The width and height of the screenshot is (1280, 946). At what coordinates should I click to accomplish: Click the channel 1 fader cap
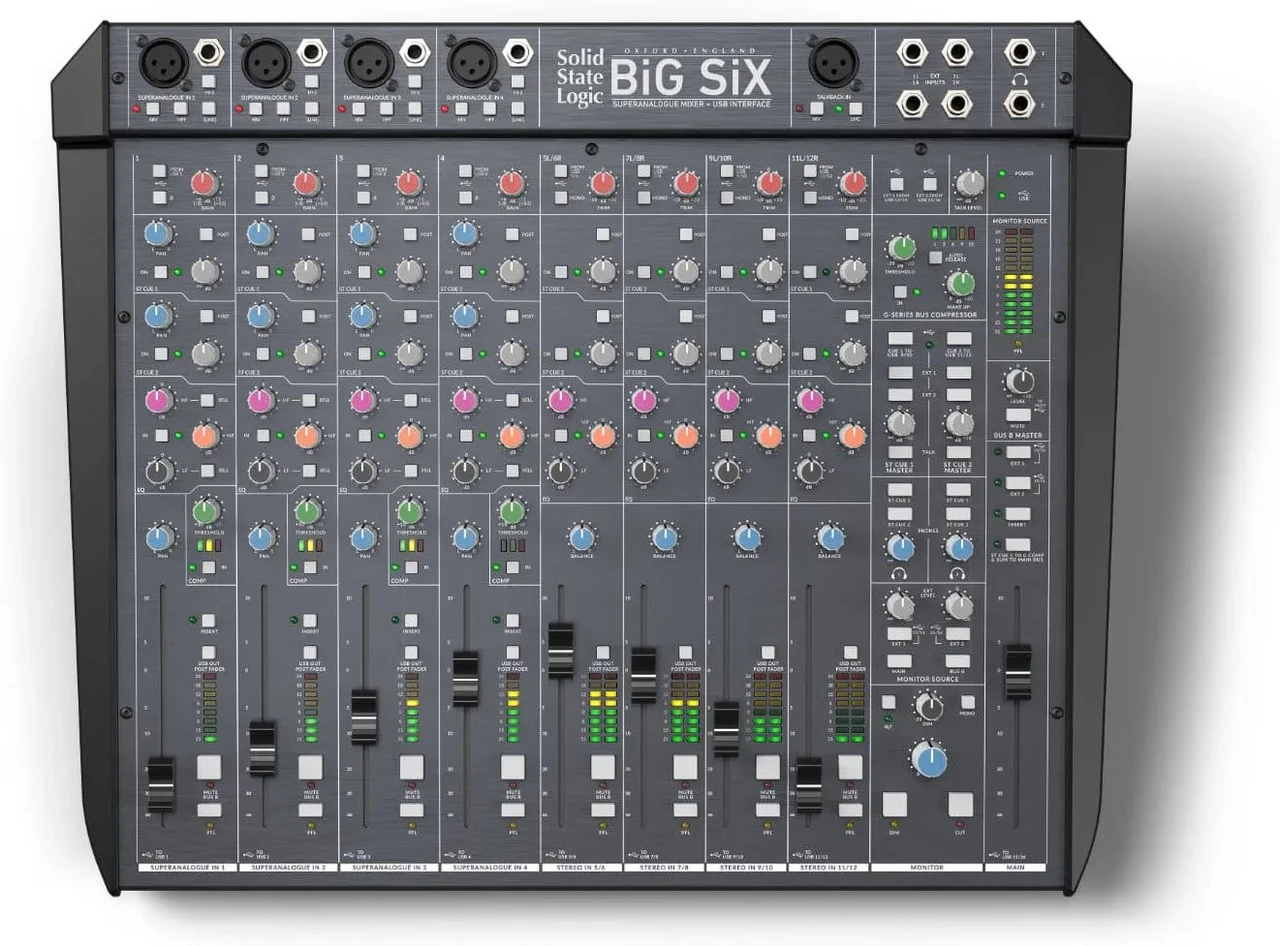coord(160,785)
